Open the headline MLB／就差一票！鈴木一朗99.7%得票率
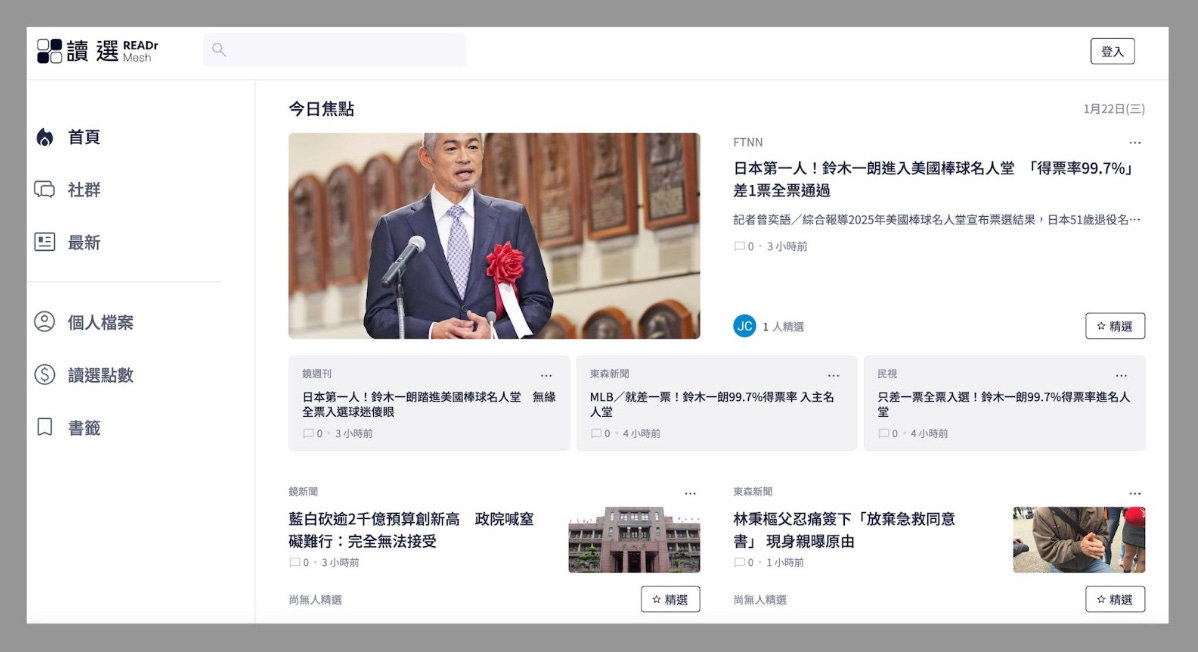This screenshot has width=1198, height=652. pyautogui.click(x=711, y=404)
